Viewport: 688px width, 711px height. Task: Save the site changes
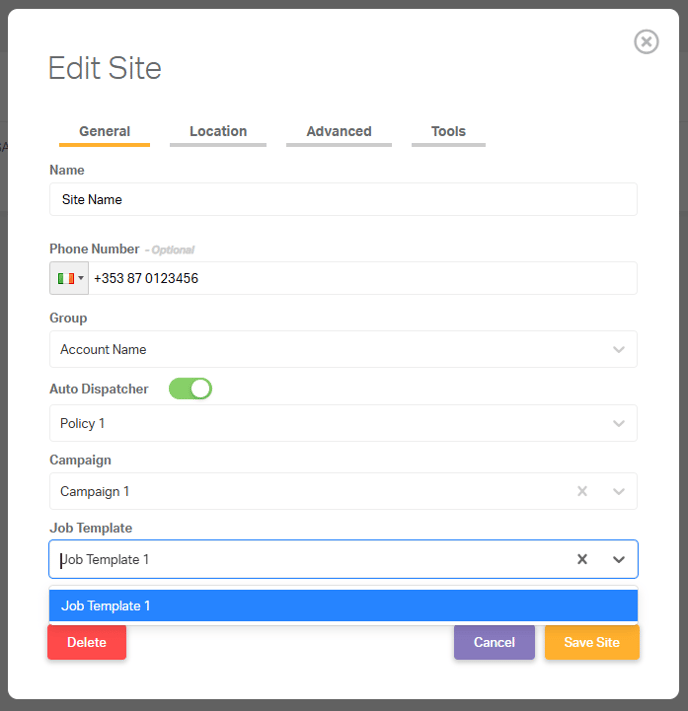click(592, 642)
